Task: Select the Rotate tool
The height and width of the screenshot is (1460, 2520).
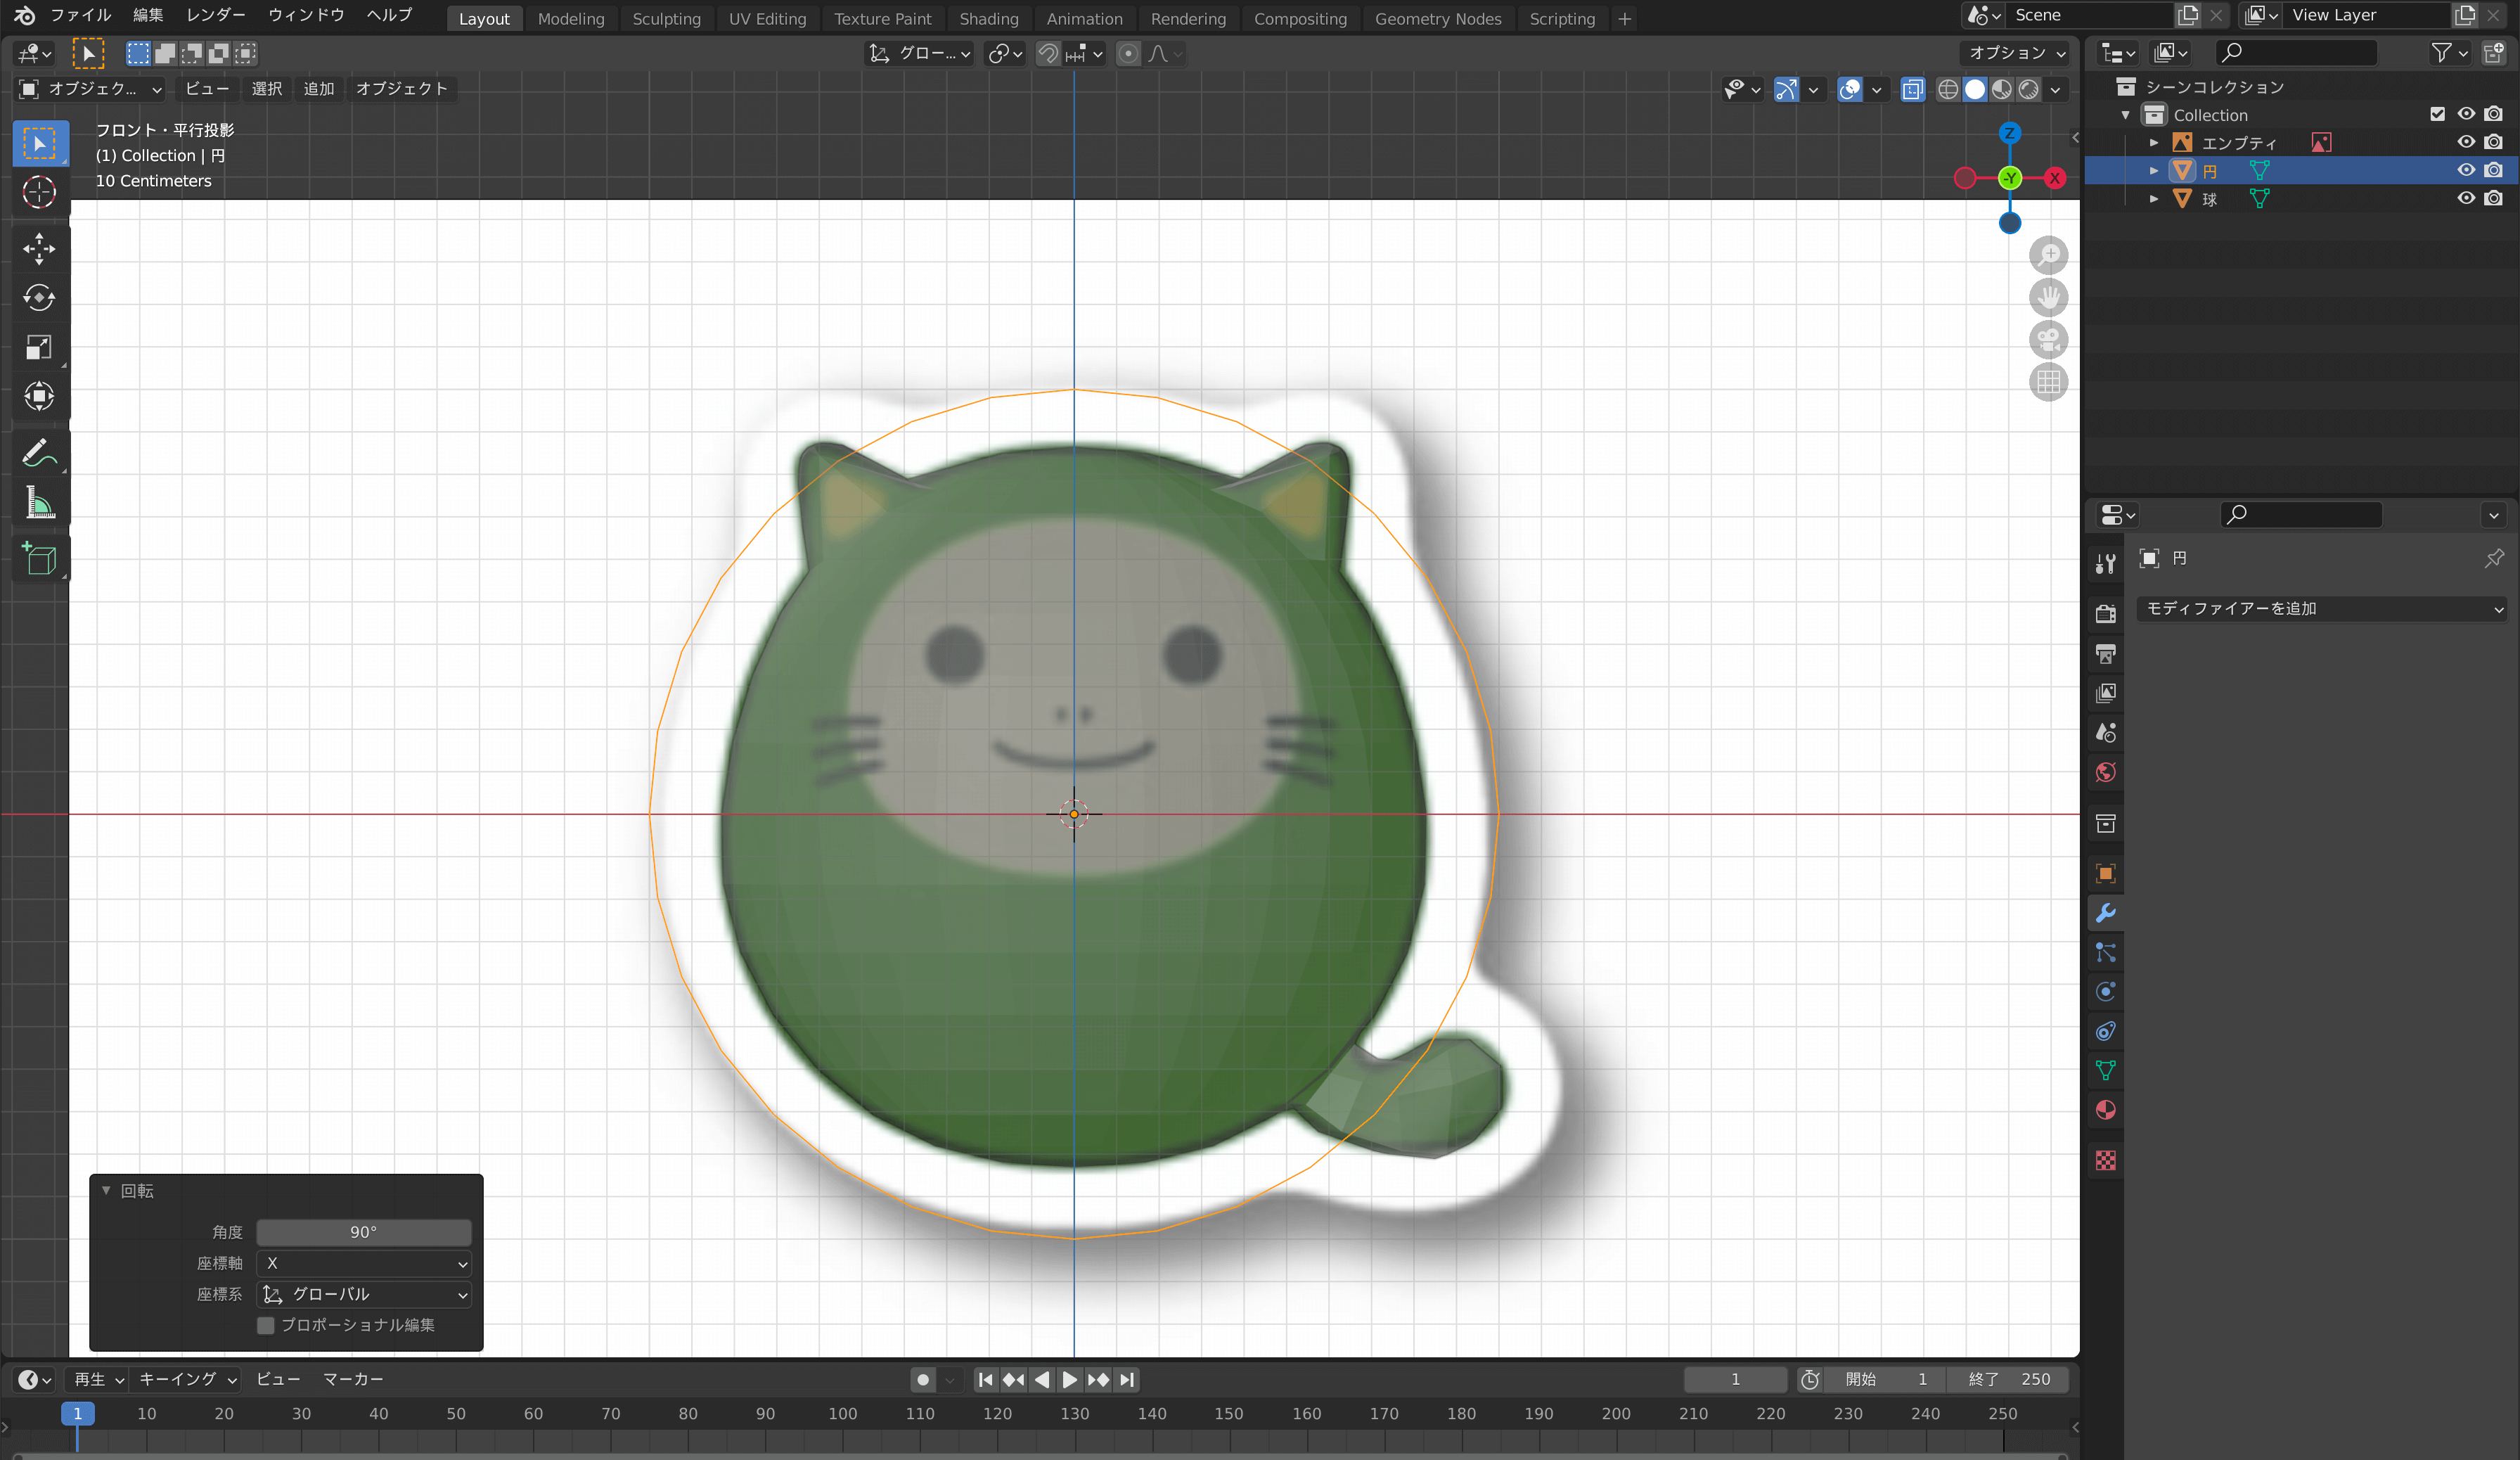Action: coord(39,297)
